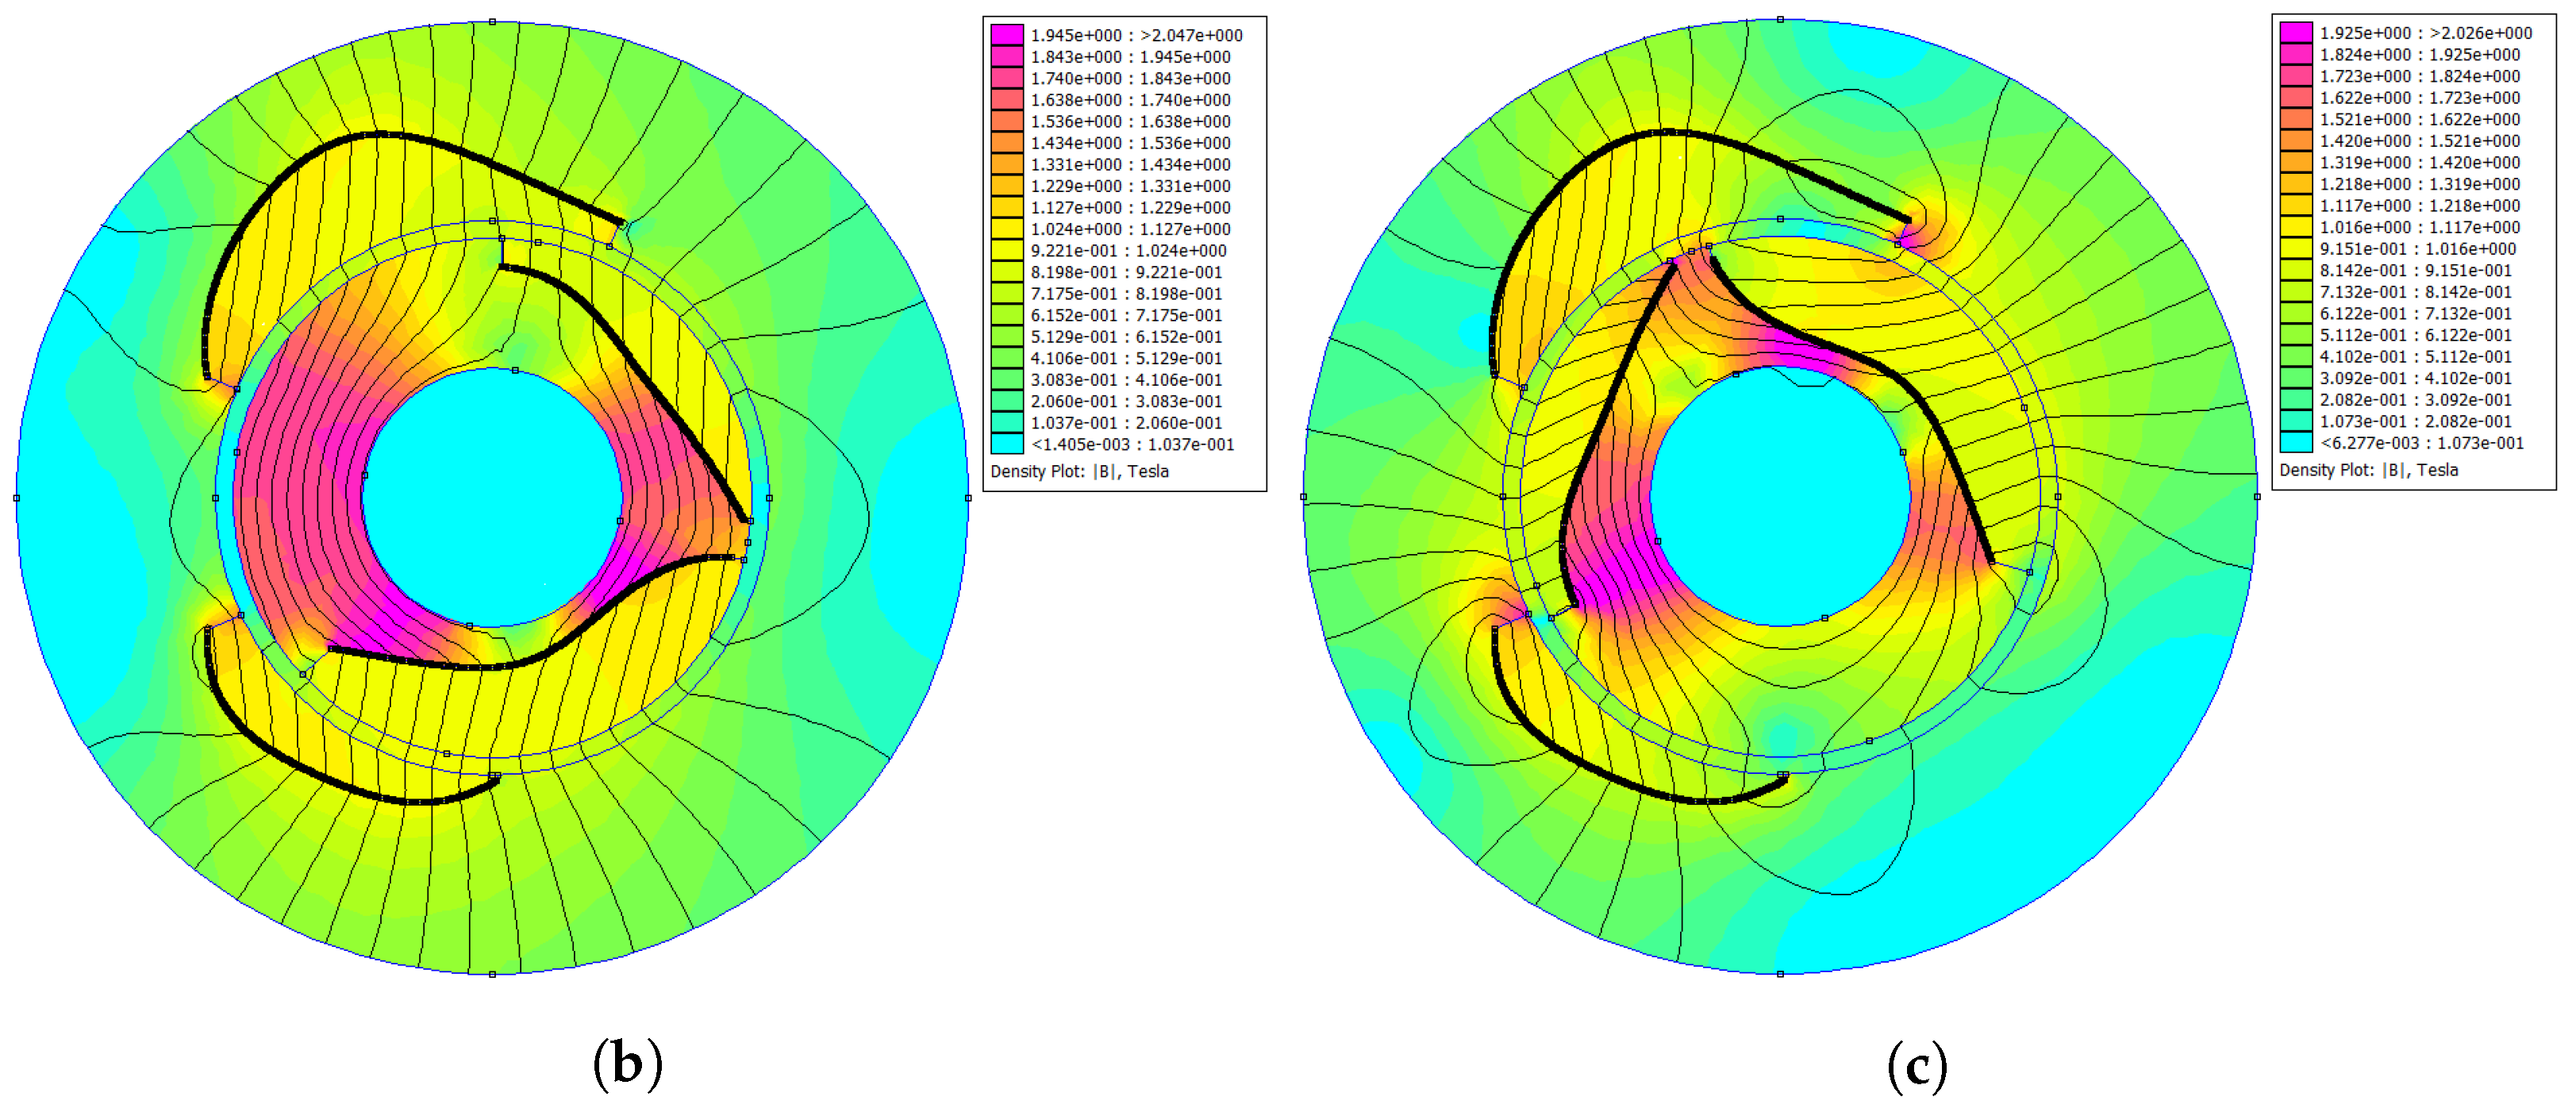Viewport: 2576px width, 1112px height.
Task: Click right legend's 'Density Plot: |B|, Tesla' caption
Action: 2368,469
